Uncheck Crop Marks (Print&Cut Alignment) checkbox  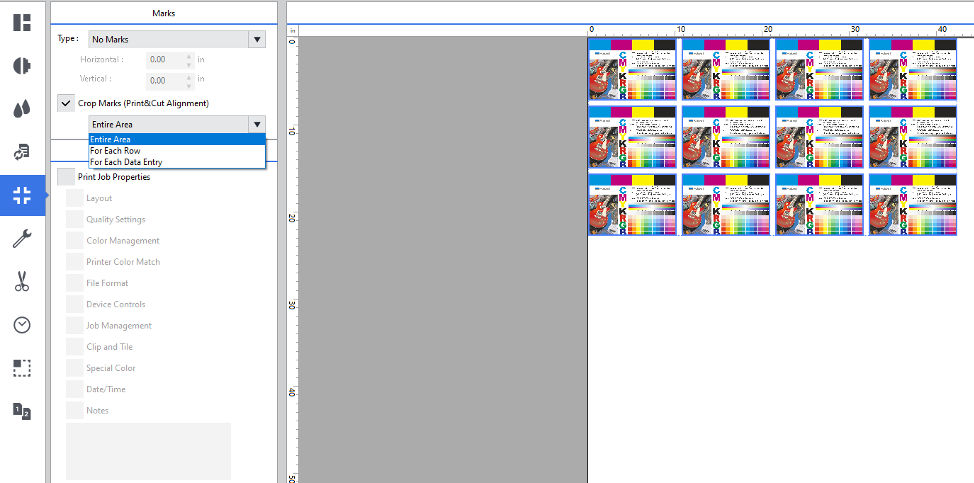point(66,103)
